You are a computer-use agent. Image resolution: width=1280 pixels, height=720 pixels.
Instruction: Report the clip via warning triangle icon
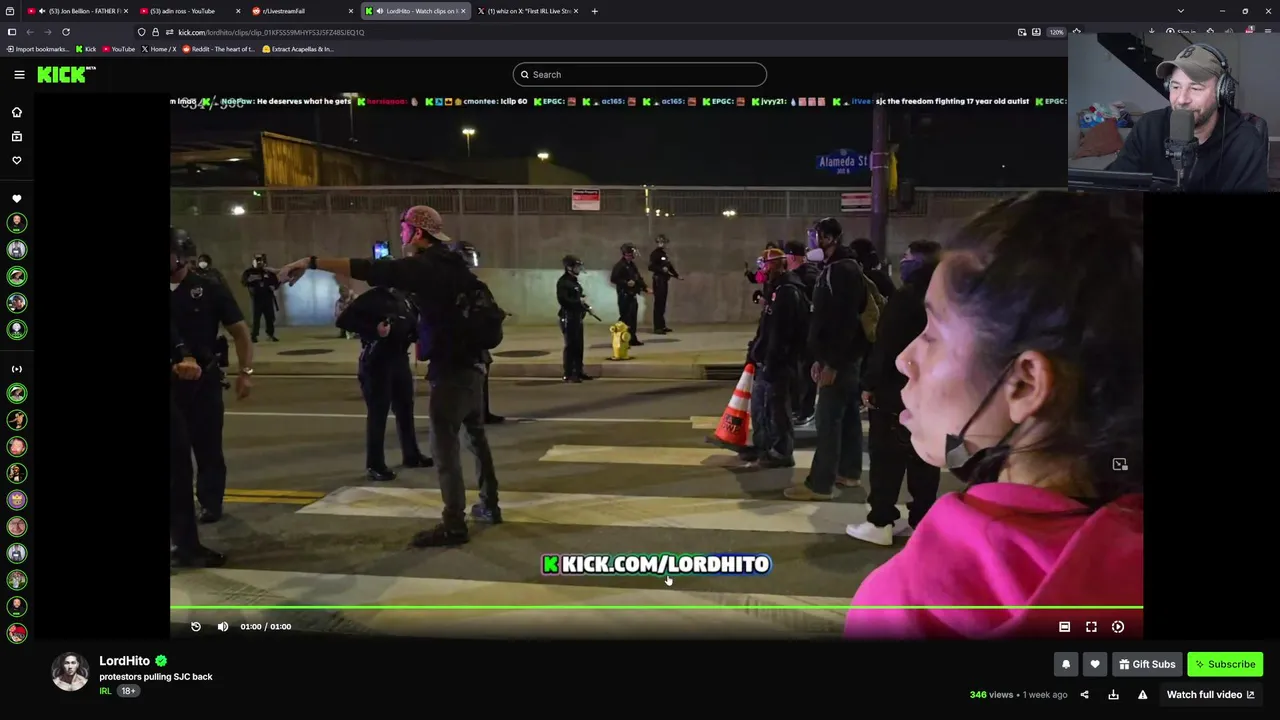[x=1142, y=695]
